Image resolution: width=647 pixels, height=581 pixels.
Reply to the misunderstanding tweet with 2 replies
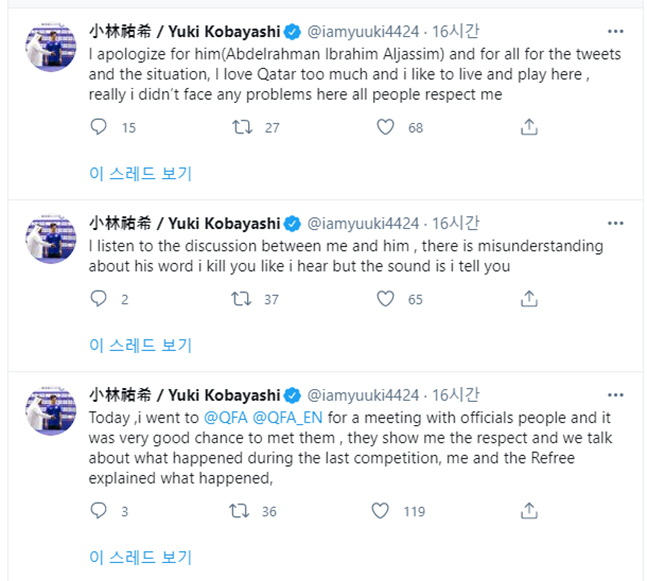[x=98, y=298]
